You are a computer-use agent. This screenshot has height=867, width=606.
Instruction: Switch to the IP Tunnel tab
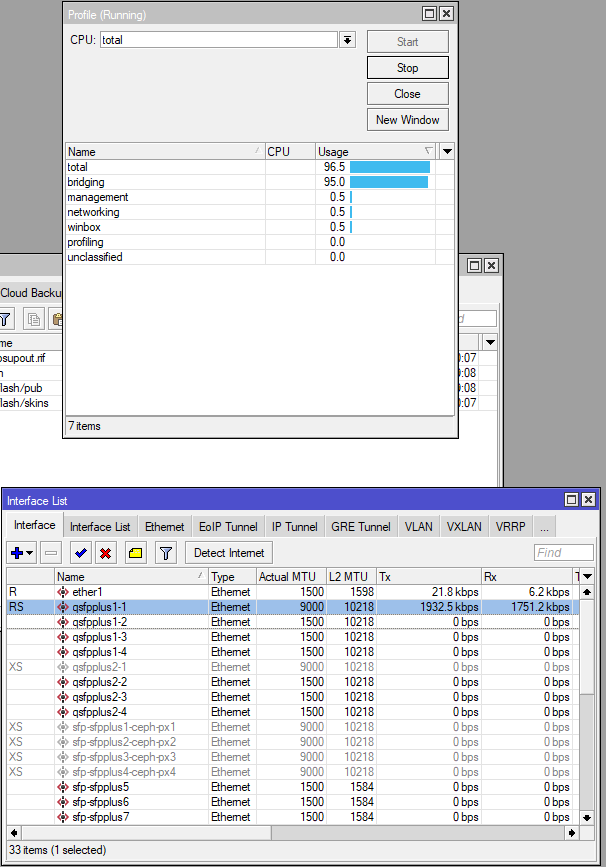coord(295,527)
